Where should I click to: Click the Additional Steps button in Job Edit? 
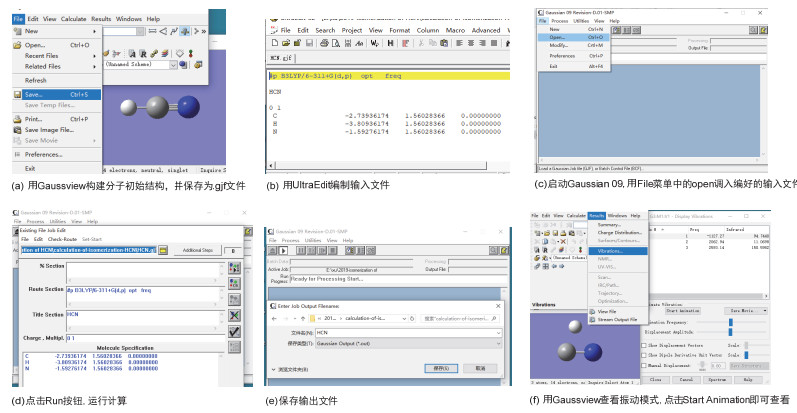(198, 250)
